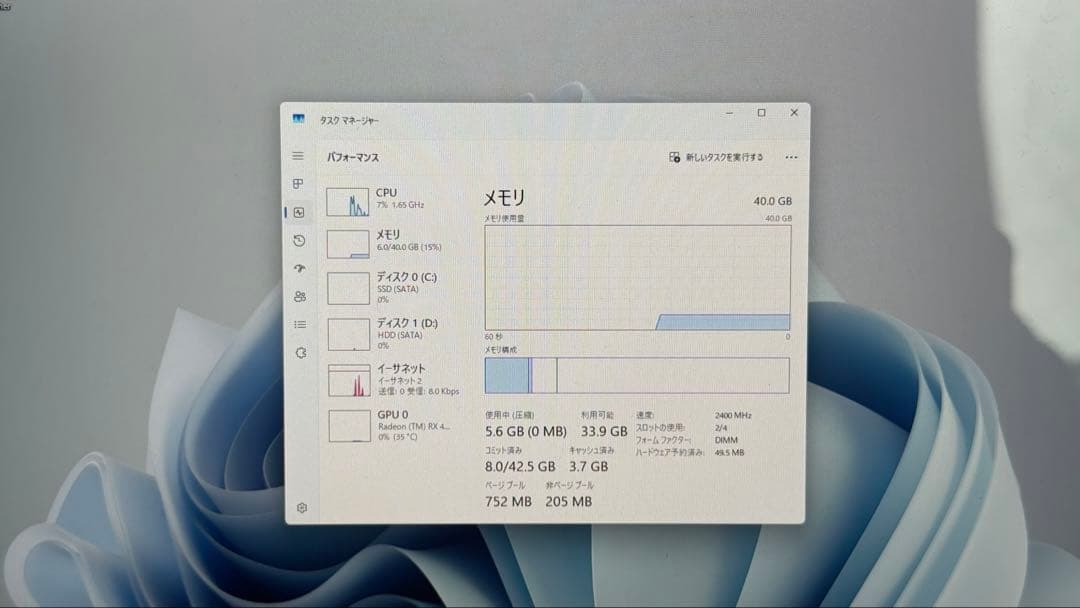Select CPU in the performance list
Screen dimensions: 1080x608
point(390,200)
